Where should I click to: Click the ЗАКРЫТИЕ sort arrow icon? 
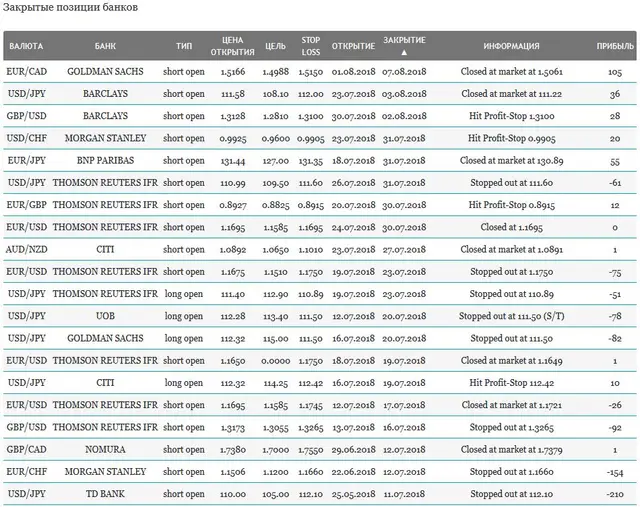pyautogui.click(x=404, y=53)
